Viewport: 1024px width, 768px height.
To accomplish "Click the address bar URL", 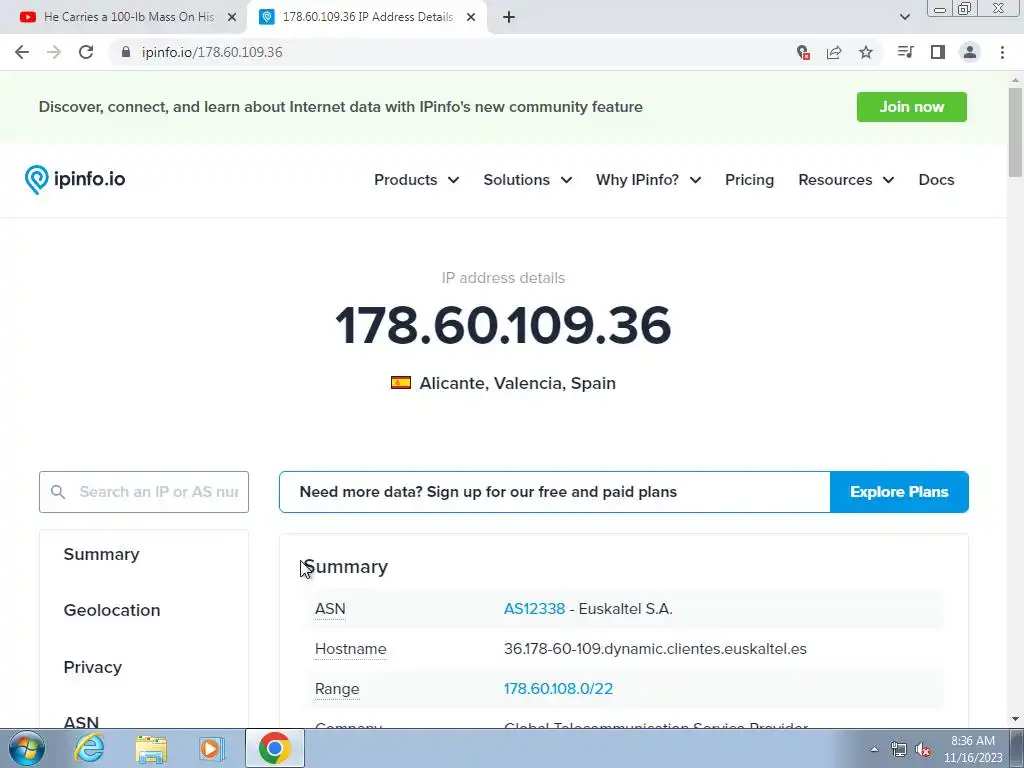I will pos(212,52).
